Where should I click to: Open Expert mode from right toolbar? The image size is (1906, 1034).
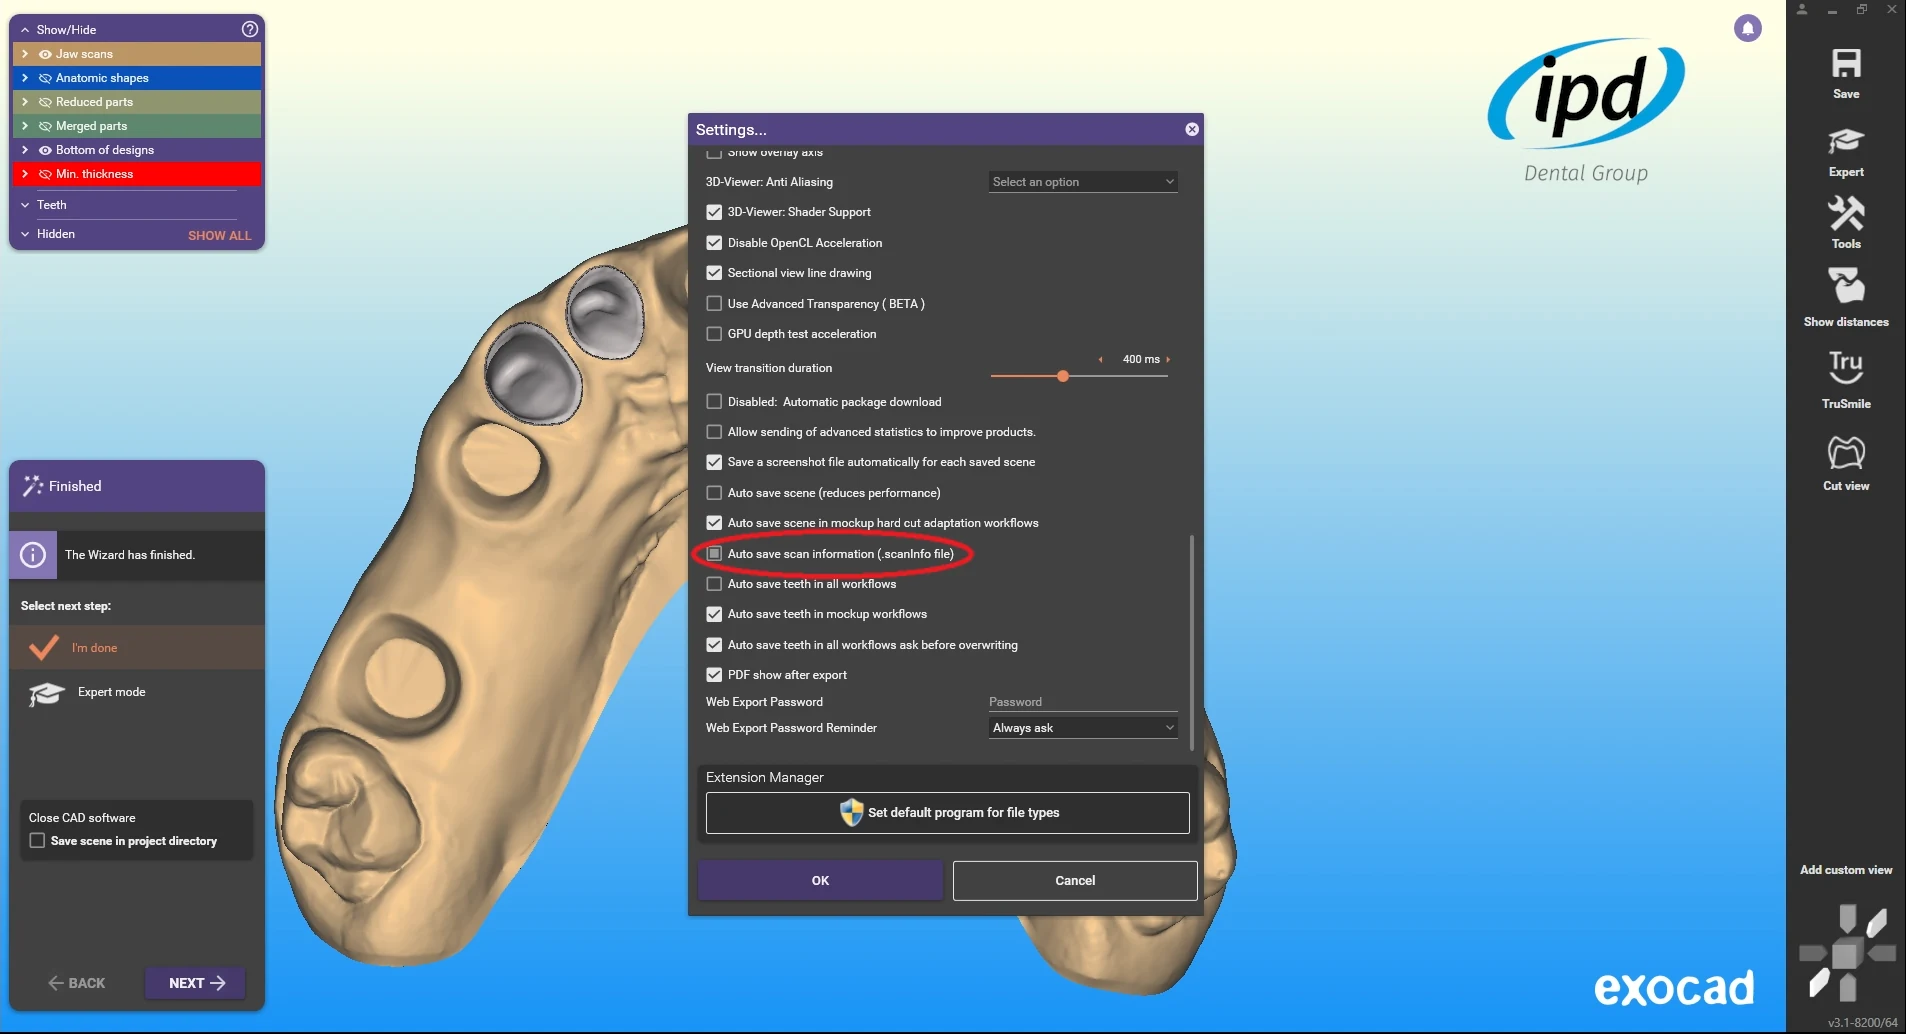pyautogui.click(x=1846, y=142)
